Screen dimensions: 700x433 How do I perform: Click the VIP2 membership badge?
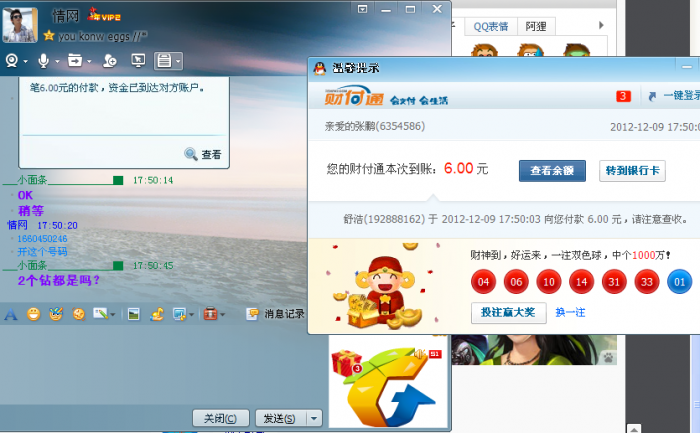pyautogui.click(x=104, y=15)
